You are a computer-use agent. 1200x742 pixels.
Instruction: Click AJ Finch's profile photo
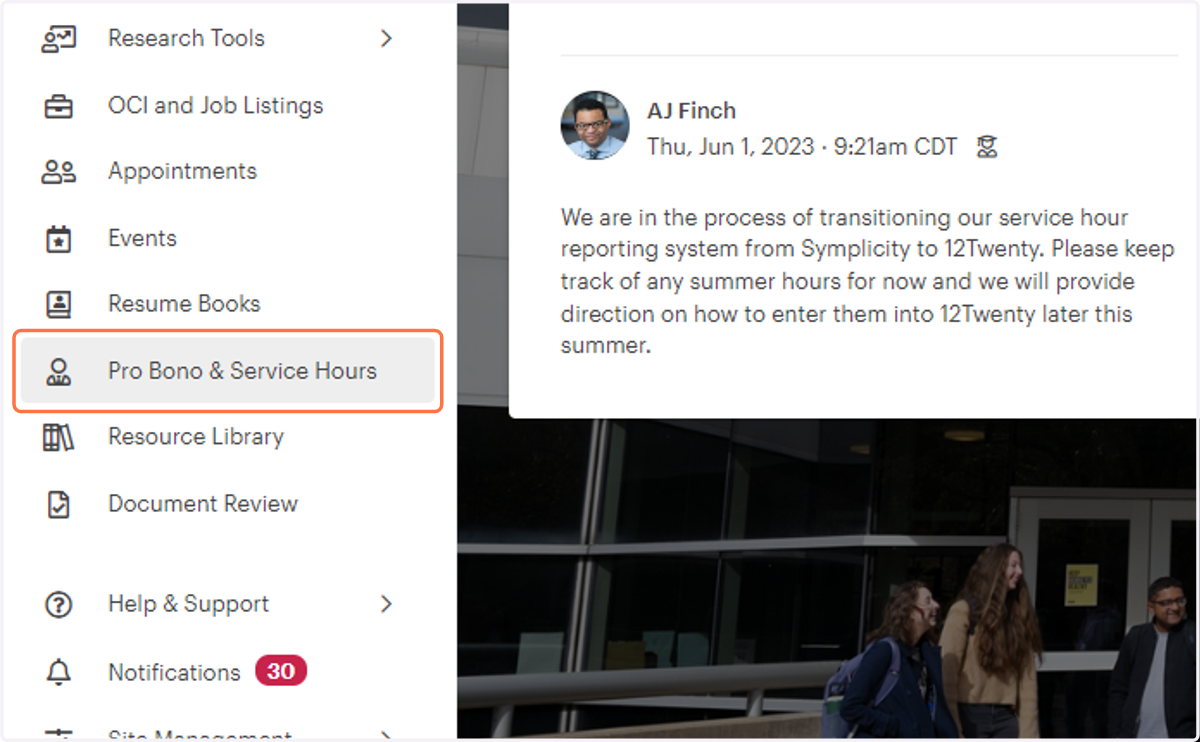point(595,125)
